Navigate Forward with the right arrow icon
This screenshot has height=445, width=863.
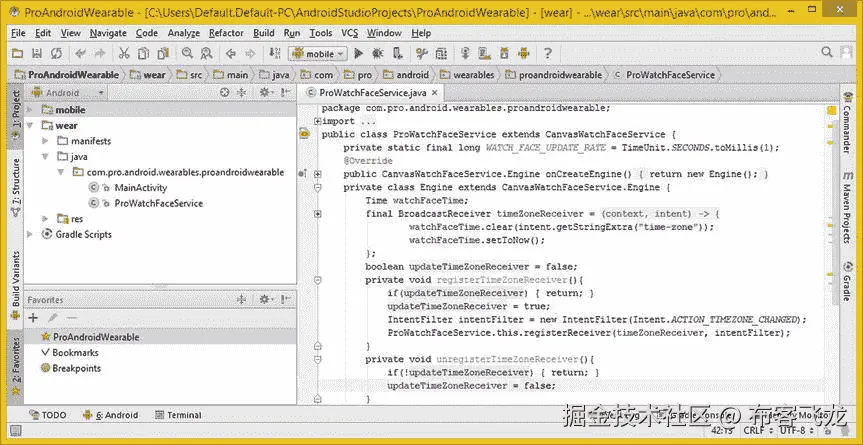click(250, 53)
